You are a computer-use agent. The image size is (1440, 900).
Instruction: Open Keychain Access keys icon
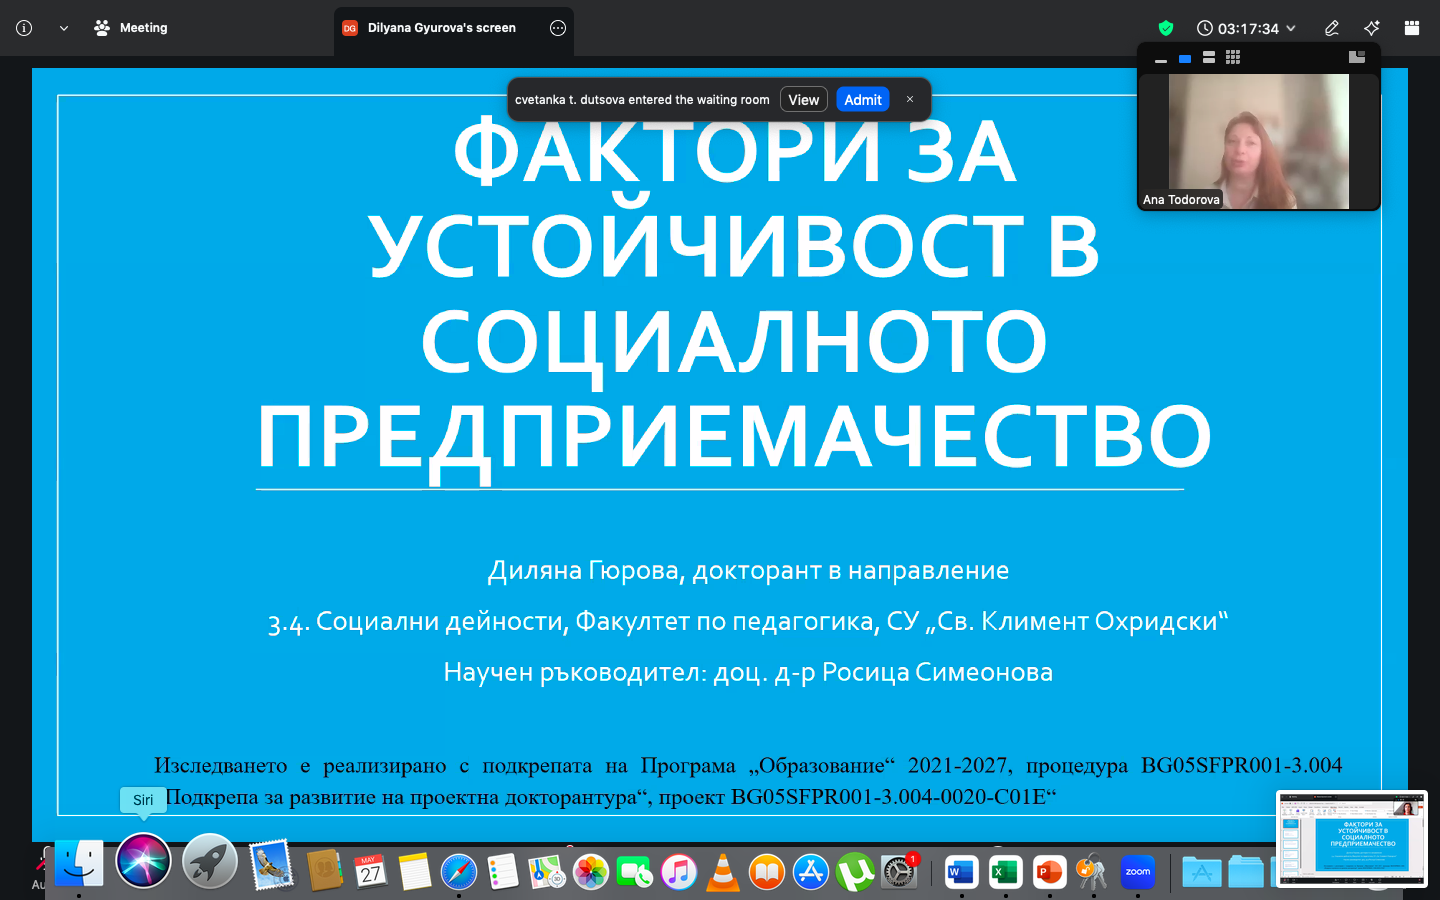click(1093, 872)
